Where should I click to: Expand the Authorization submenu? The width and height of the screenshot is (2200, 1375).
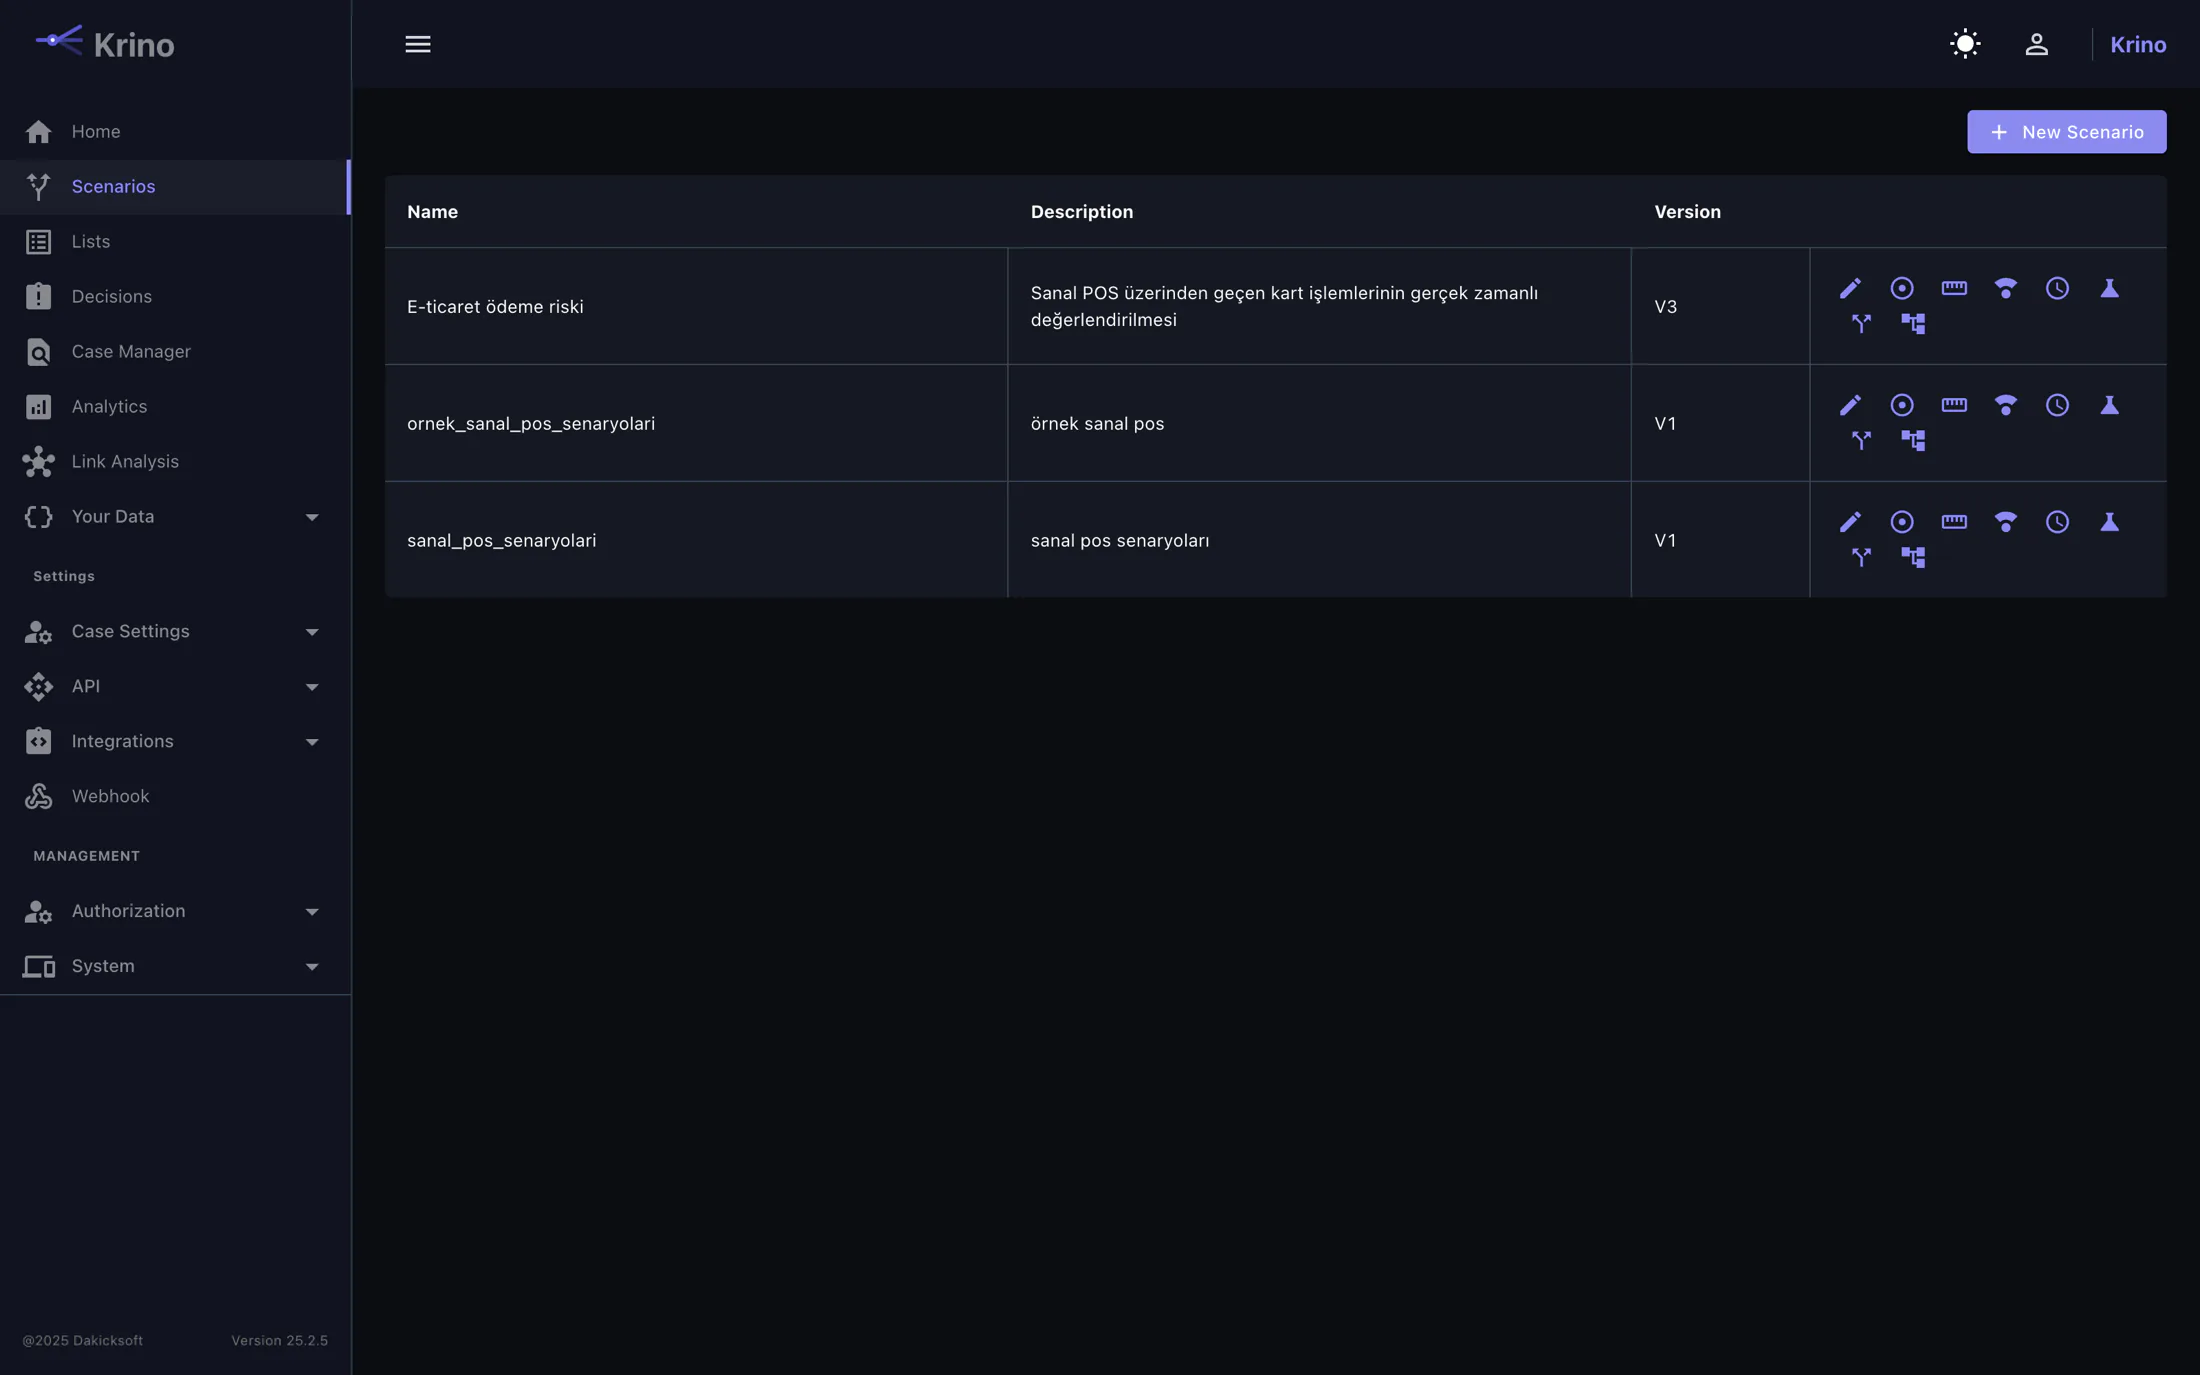[x=175, y=912]
